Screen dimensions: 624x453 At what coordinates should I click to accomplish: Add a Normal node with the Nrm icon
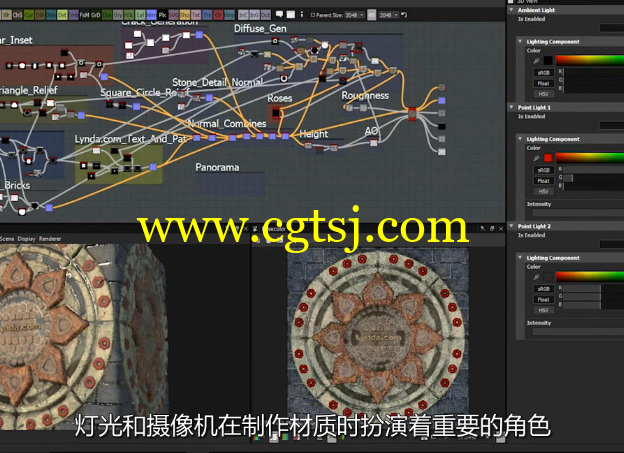click(151, 15)
